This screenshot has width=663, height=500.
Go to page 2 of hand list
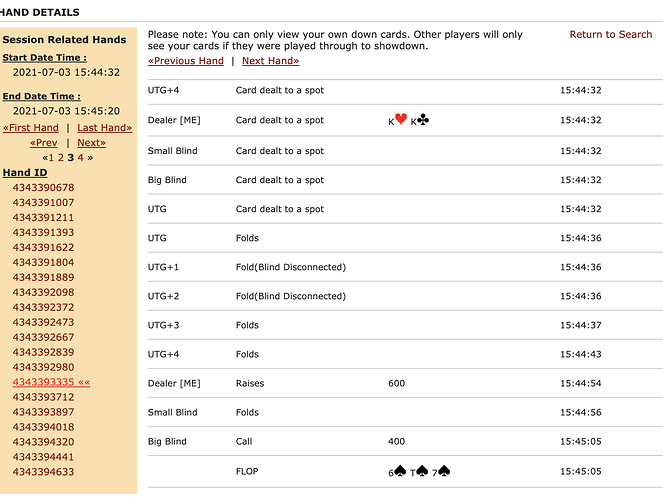[x=61, y=157]
